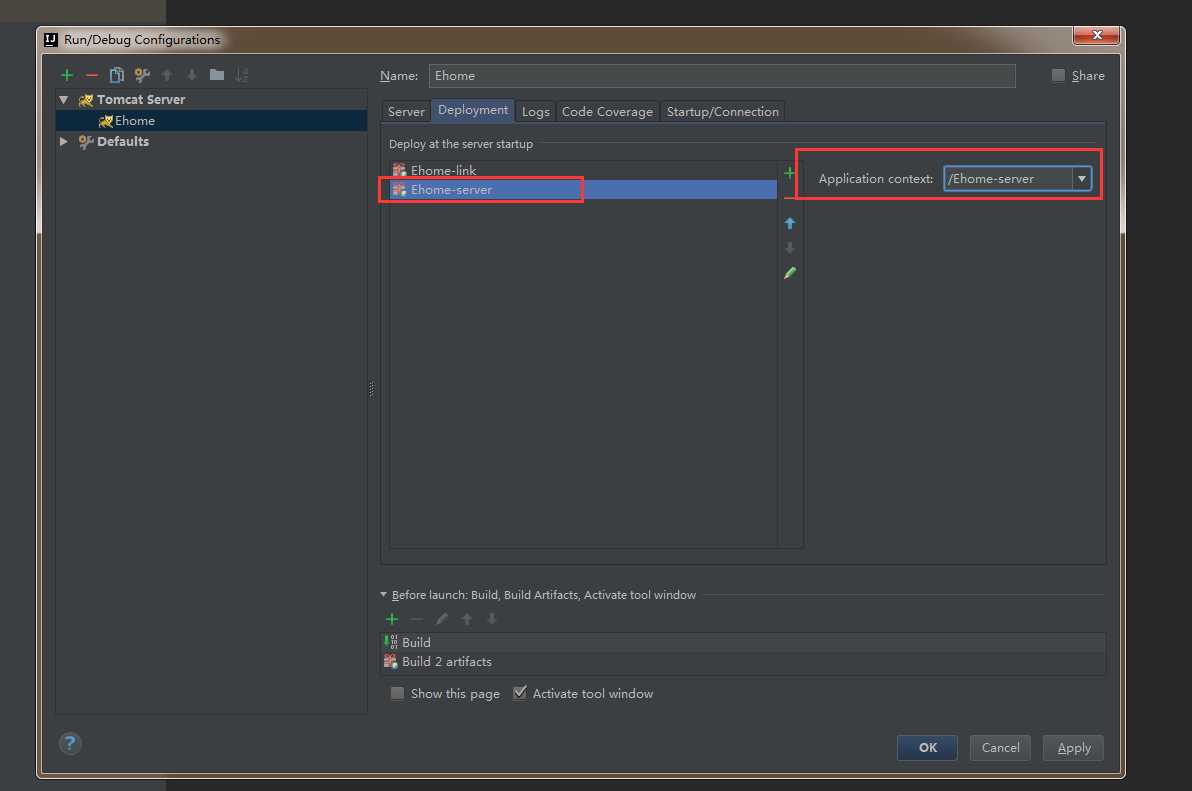
Task: Edit artifact with green pencil icon
Action: pyautogui.click(x=790, y=273)
